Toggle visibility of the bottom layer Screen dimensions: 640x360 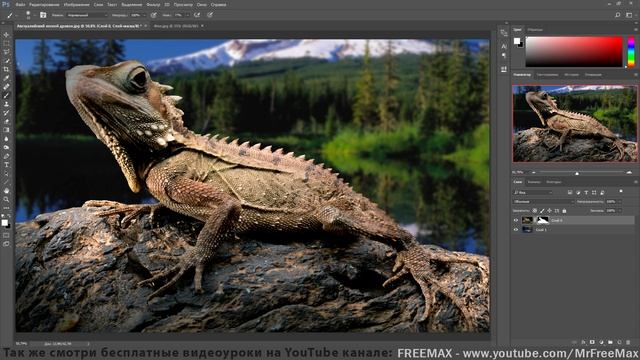516,230
